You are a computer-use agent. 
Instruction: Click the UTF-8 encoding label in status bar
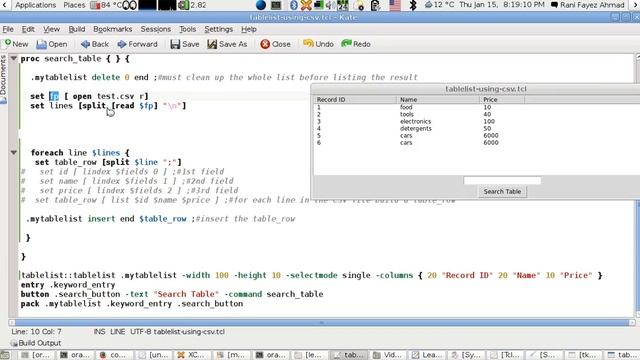point(141,331)
